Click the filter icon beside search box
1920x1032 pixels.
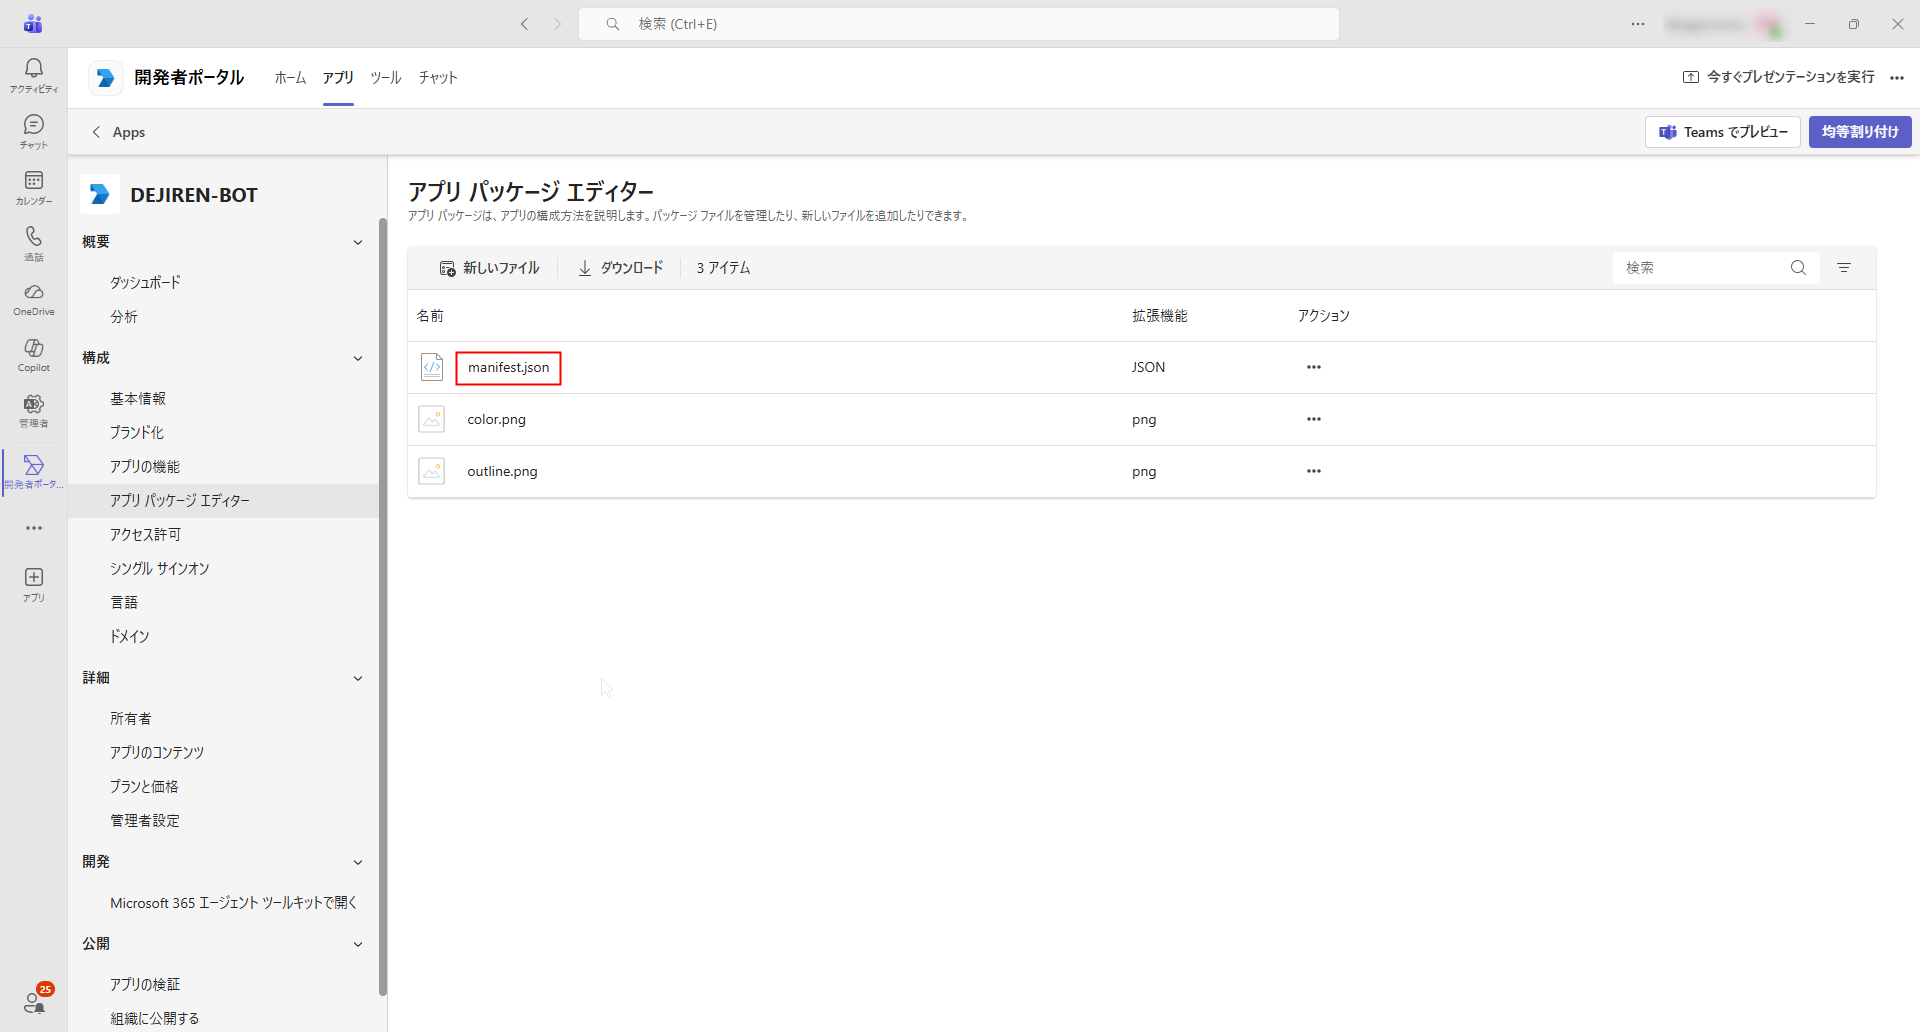tap(1844, 268)
